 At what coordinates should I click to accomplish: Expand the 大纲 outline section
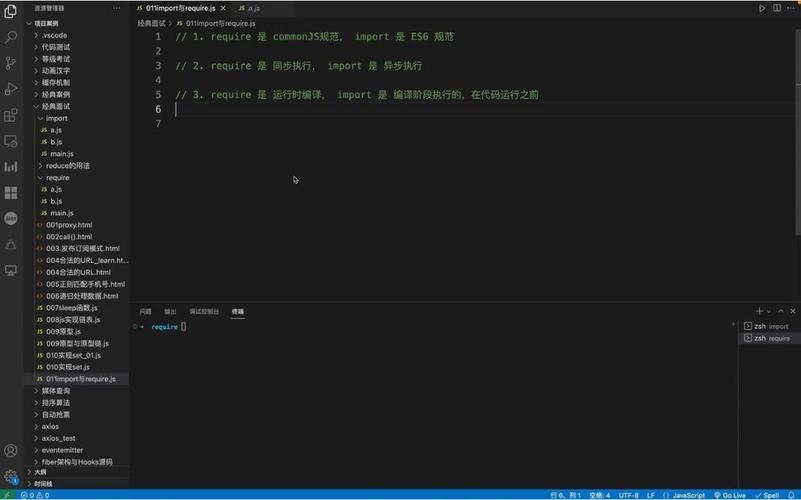tap(77, 472)
